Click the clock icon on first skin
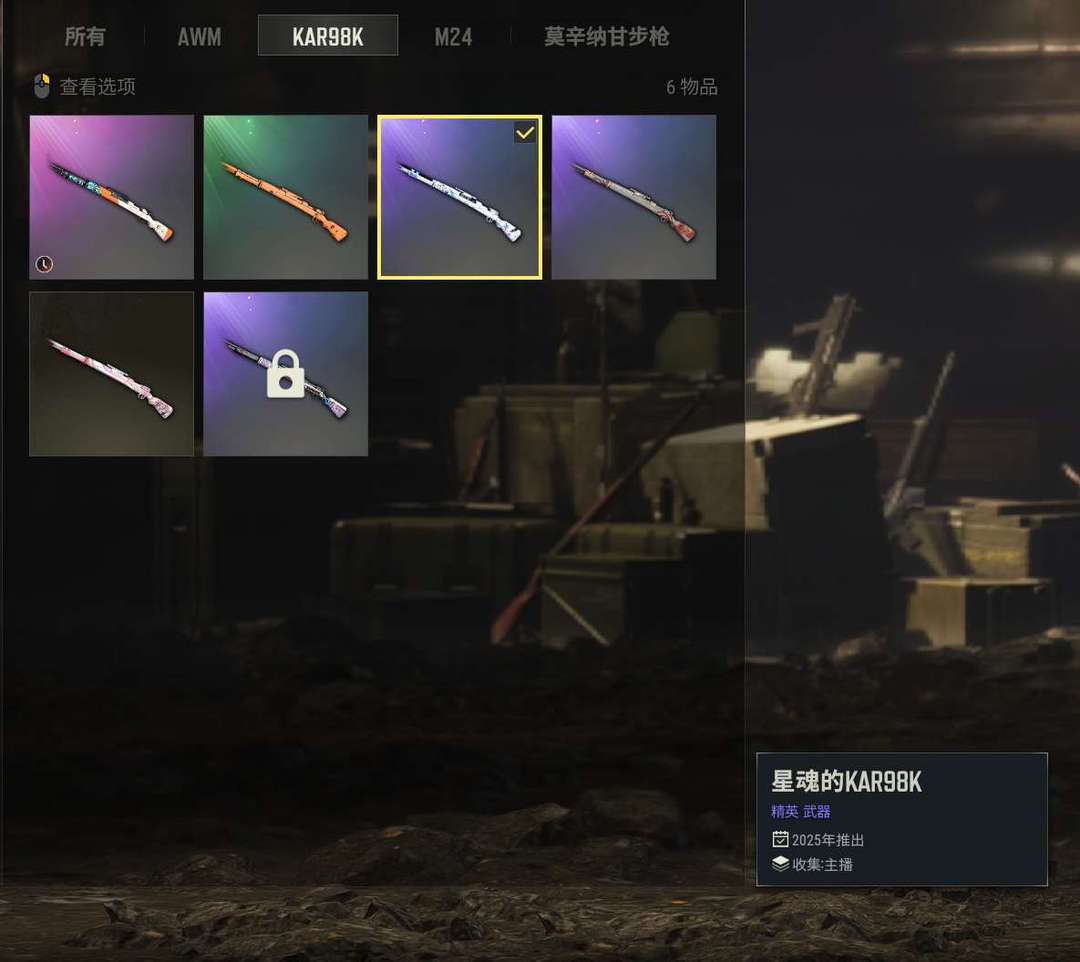Screen dimensions: 1080x962 tap(44, 264)
